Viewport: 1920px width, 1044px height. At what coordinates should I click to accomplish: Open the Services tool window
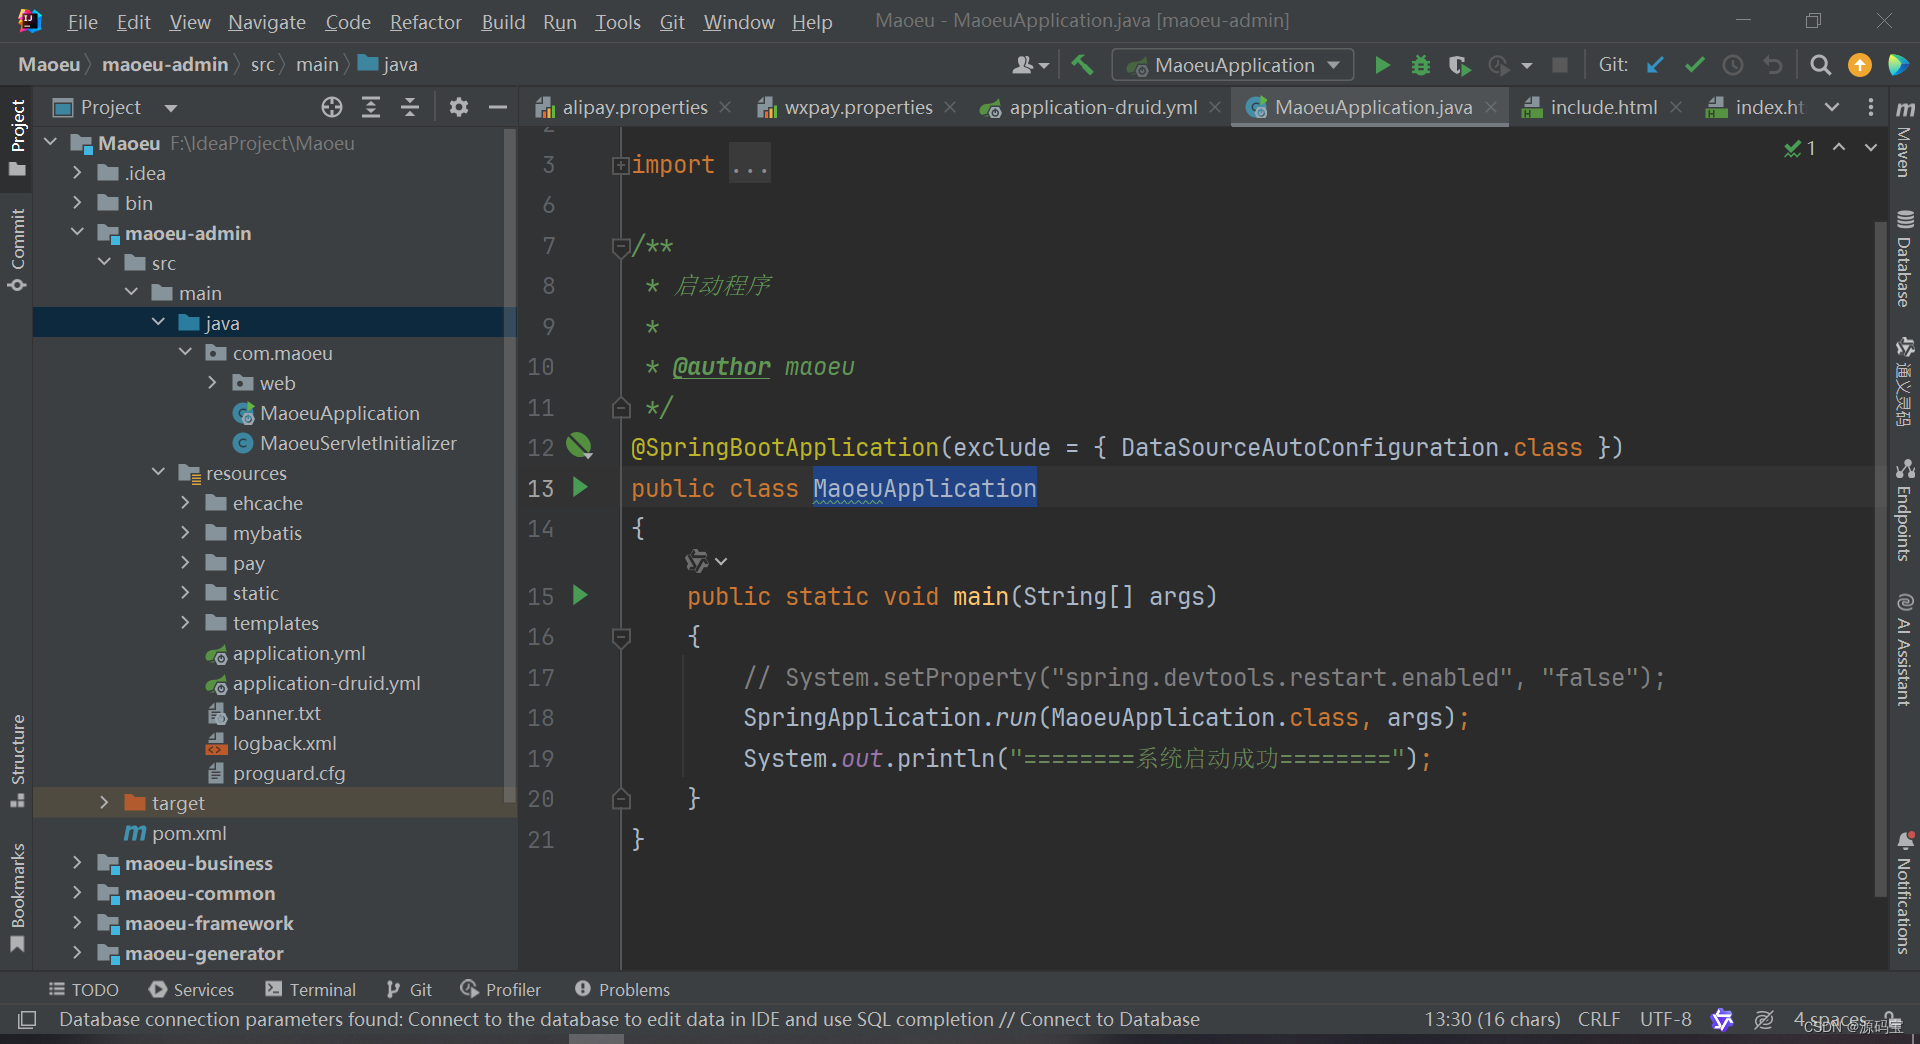click(191, 989)
